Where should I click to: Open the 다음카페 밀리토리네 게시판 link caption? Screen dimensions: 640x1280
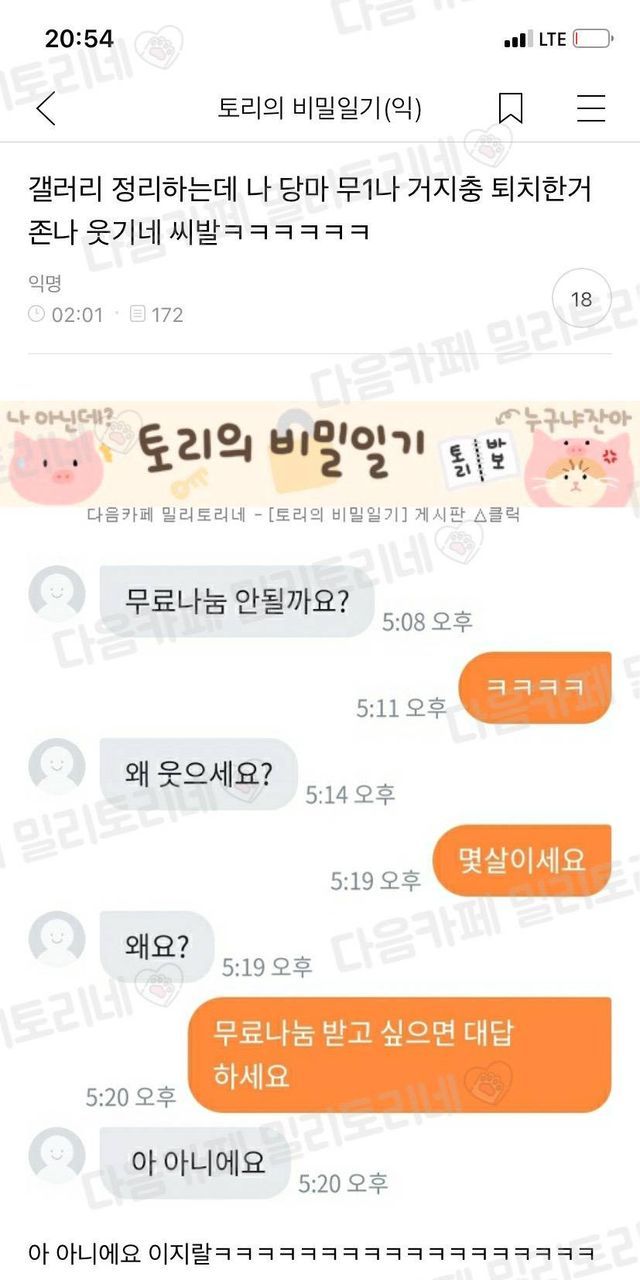(x=303, y=517)
